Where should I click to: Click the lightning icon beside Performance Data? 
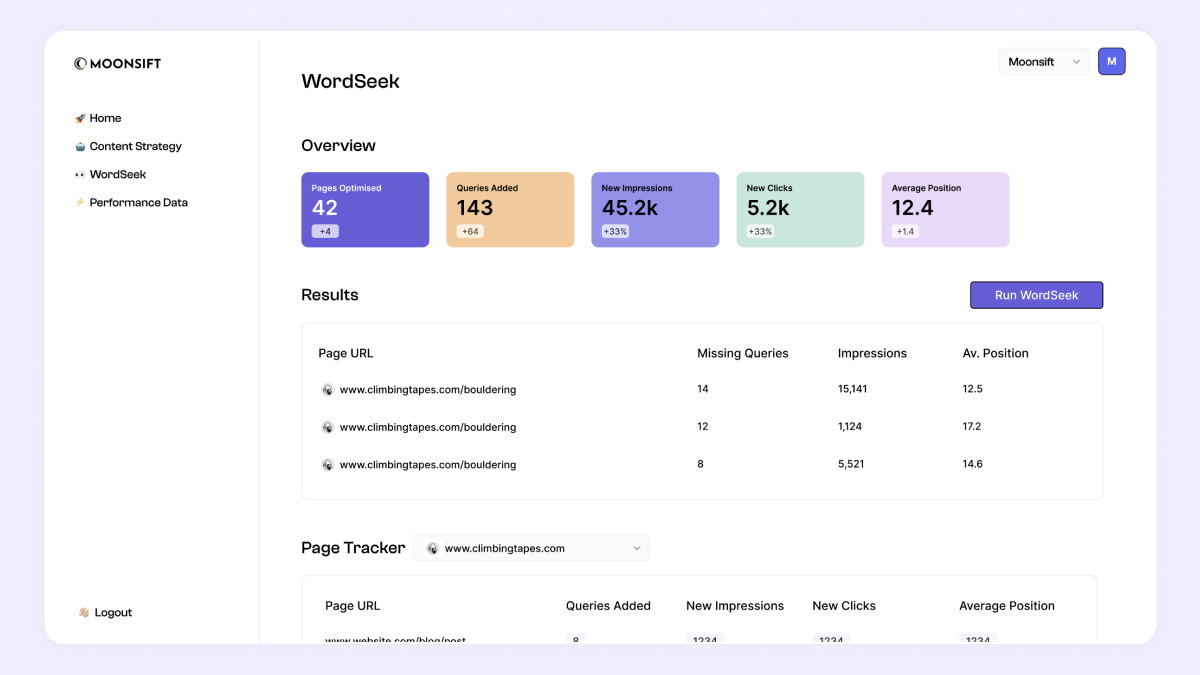80,202
